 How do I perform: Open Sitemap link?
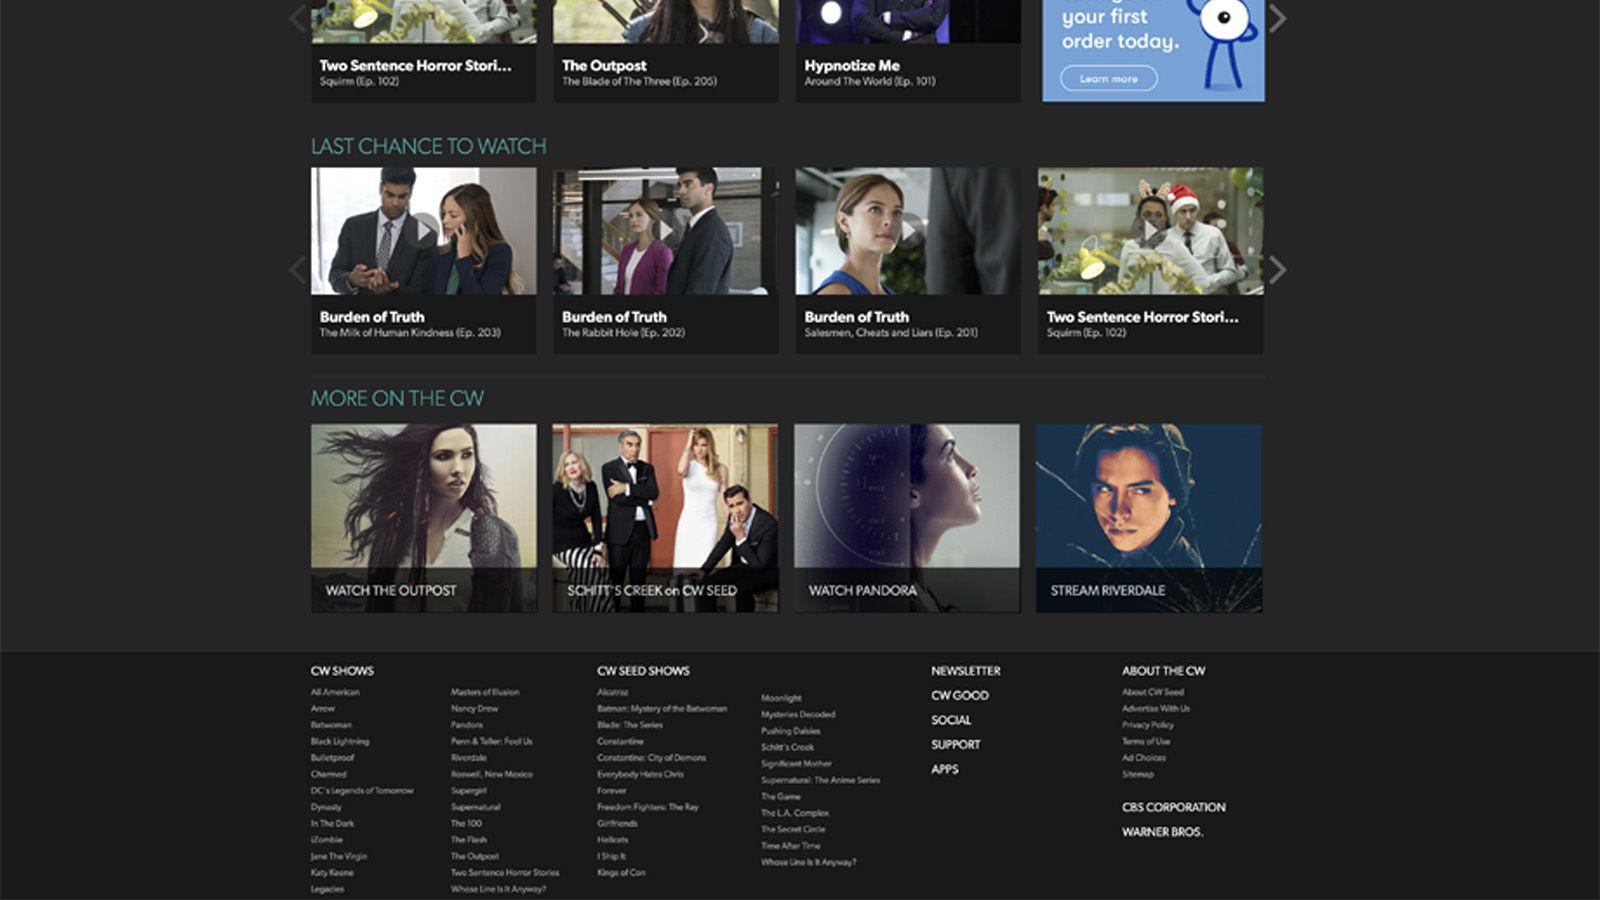[x=1138, y=774]
